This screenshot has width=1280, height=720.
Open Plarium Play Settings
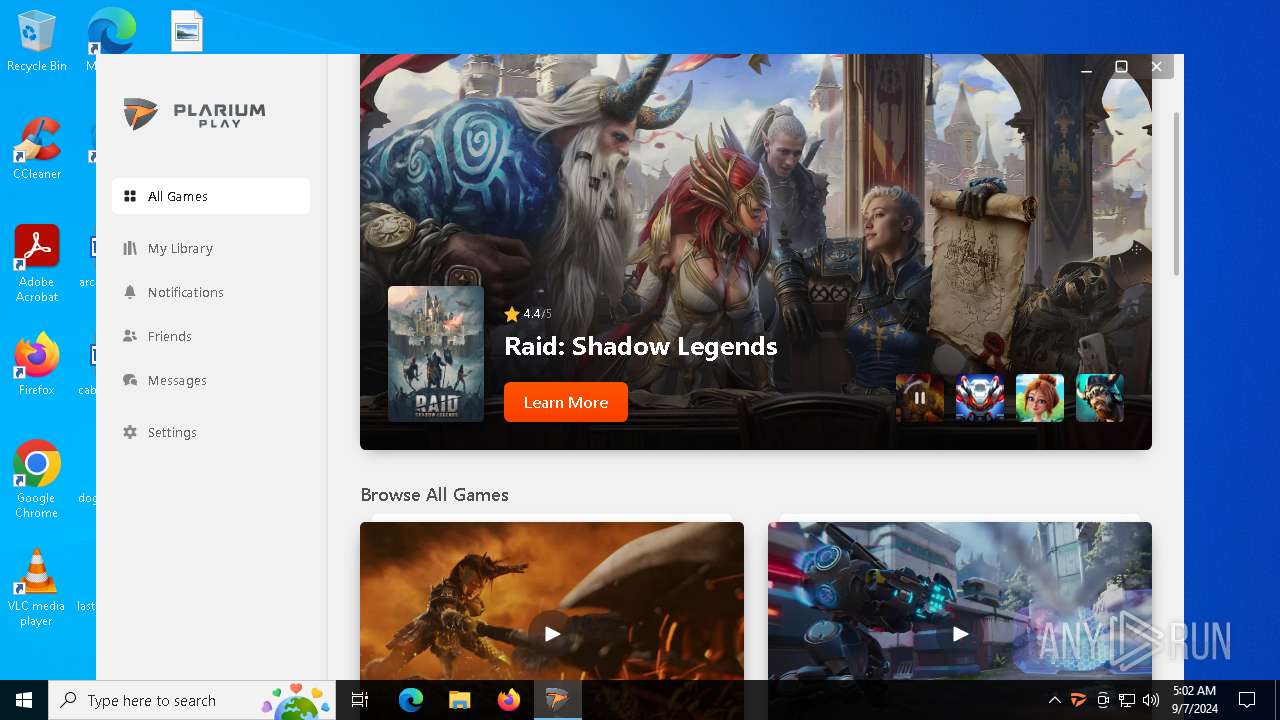pos(211,432)
